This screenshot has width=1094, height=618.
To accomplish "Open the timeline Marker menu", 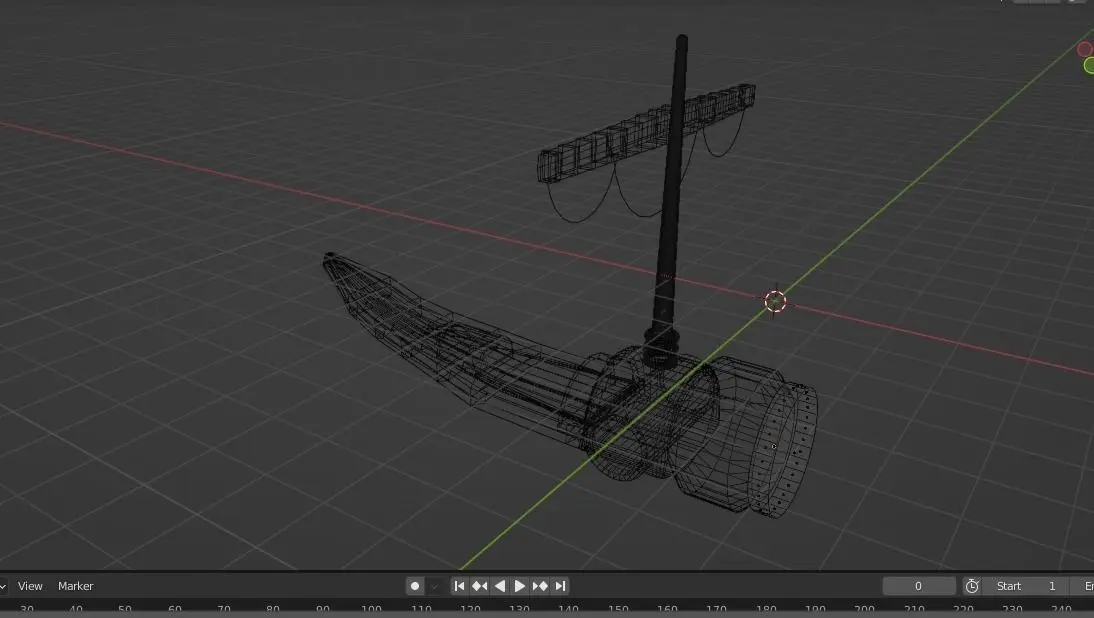I will (75, 586).
